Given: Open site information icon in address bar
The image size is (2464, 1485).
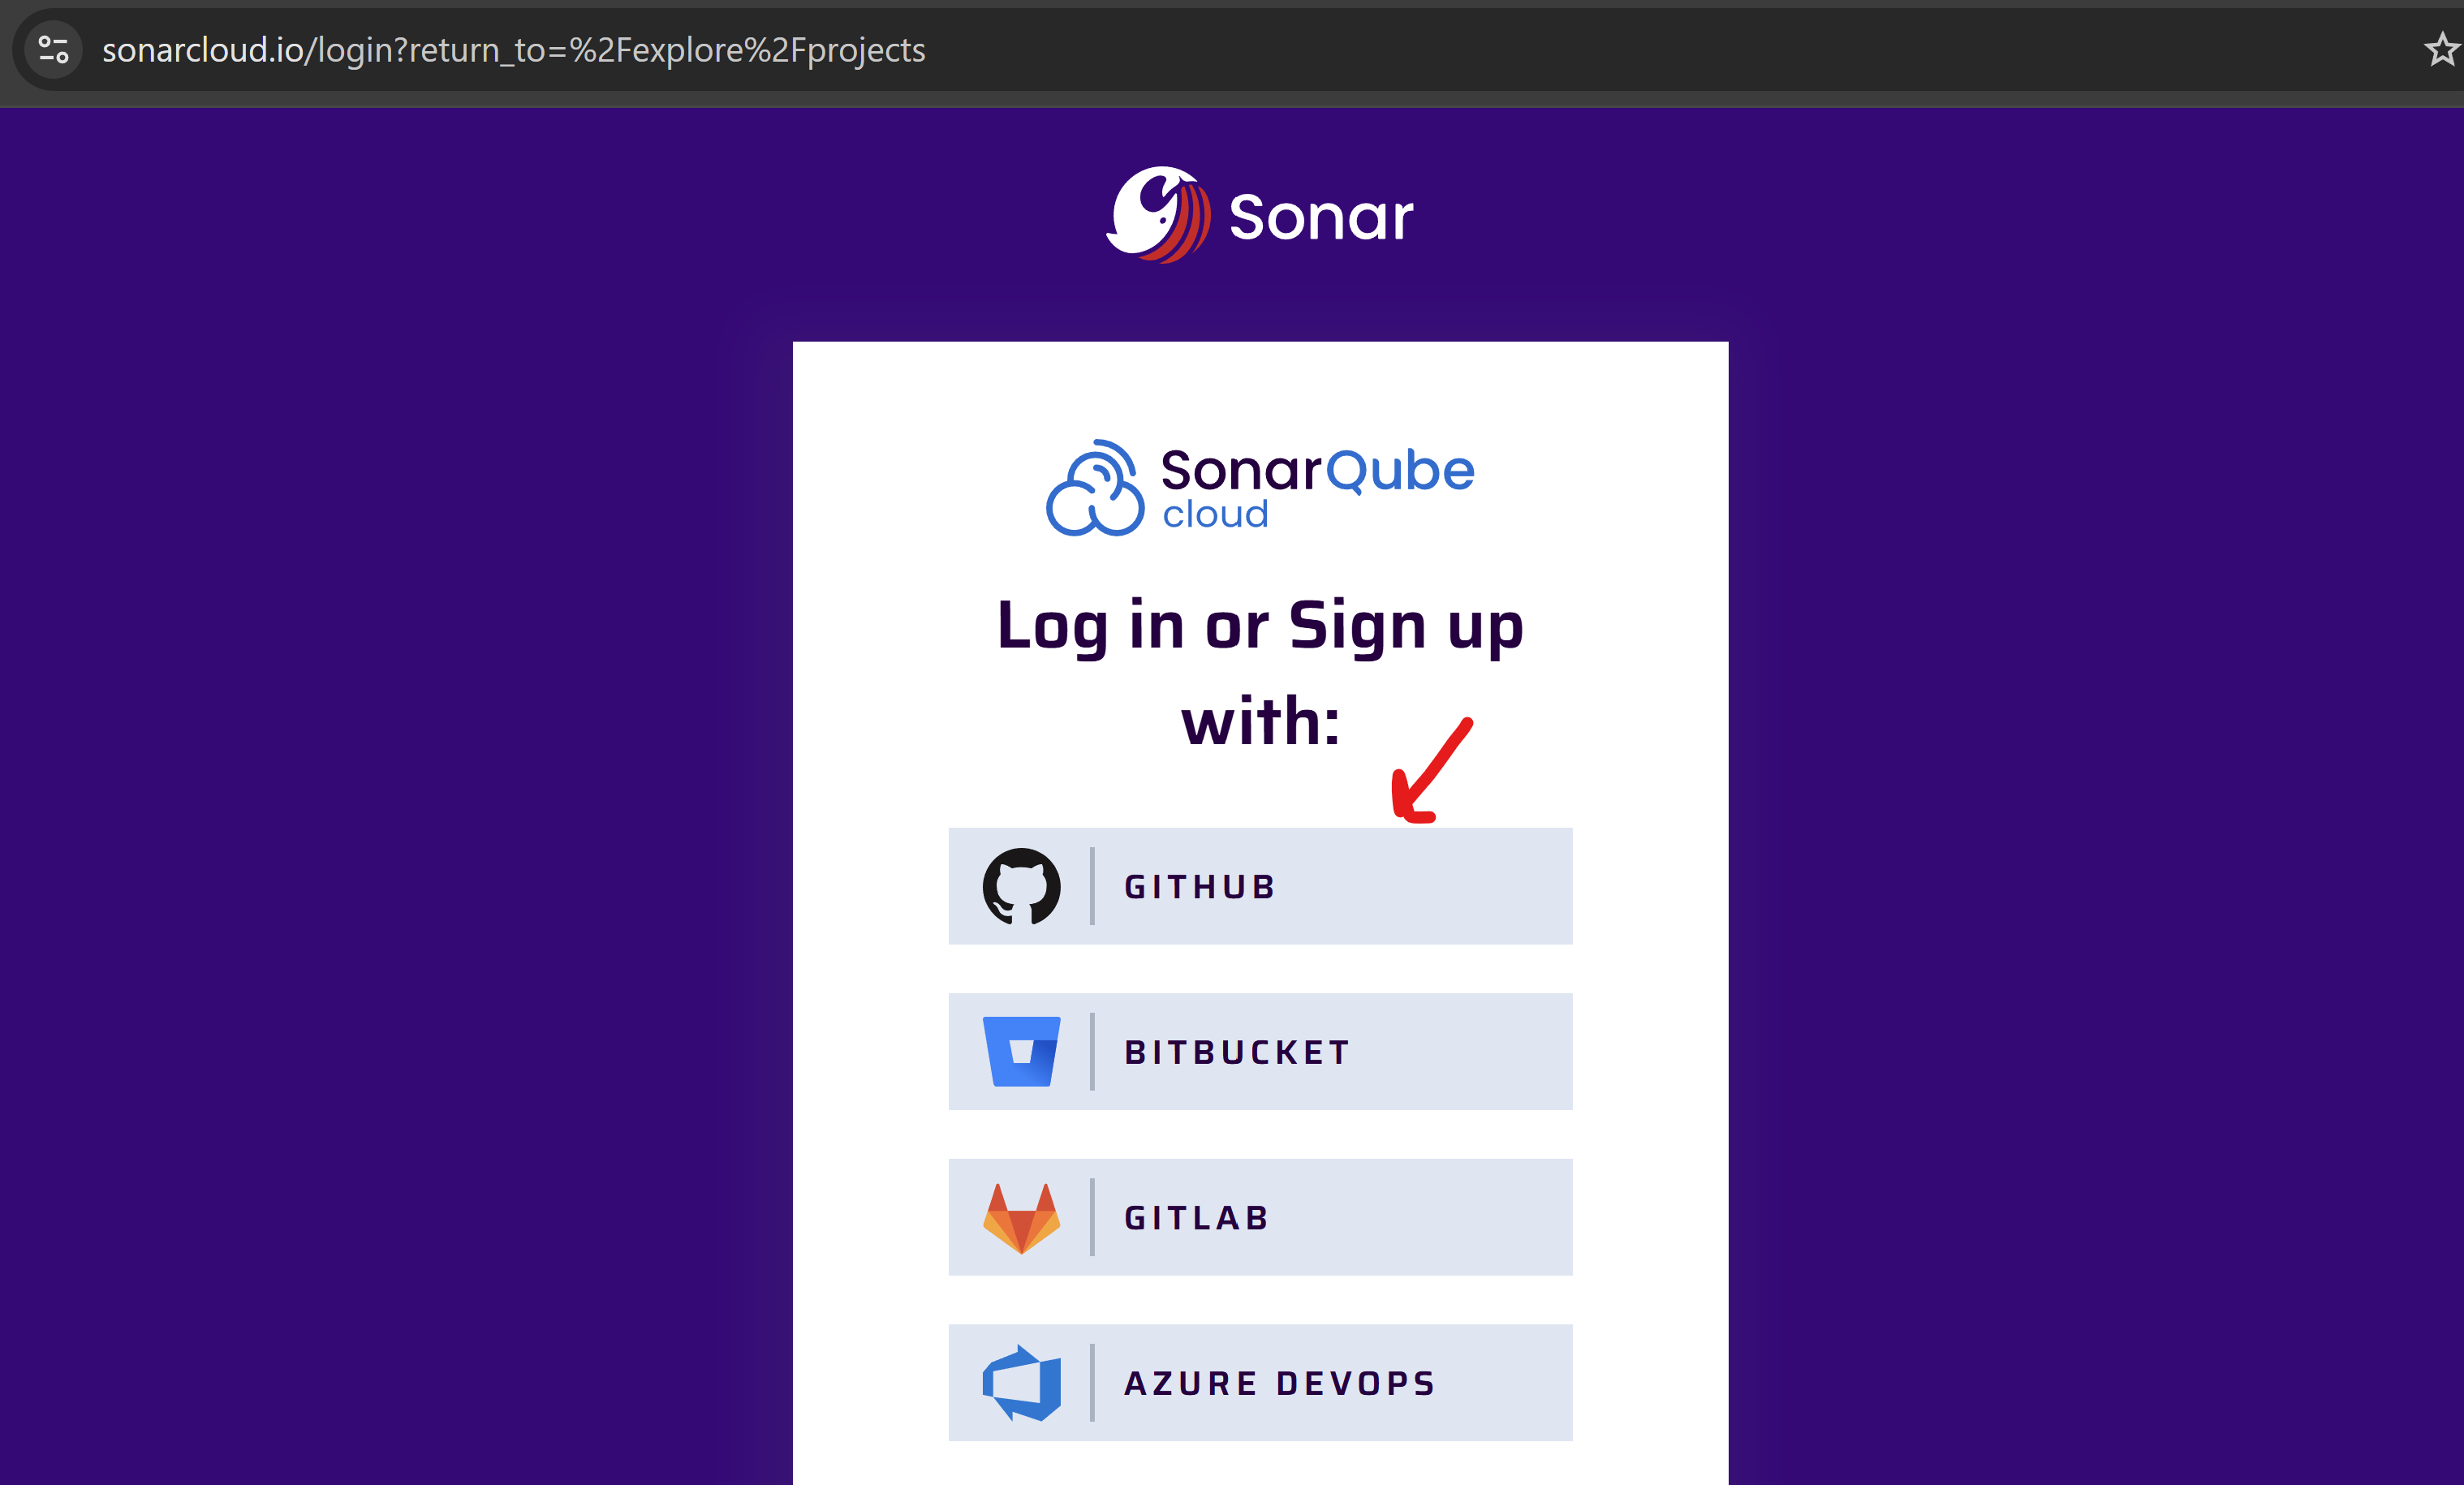Looking at the screenshot, I should pos(53,49).
